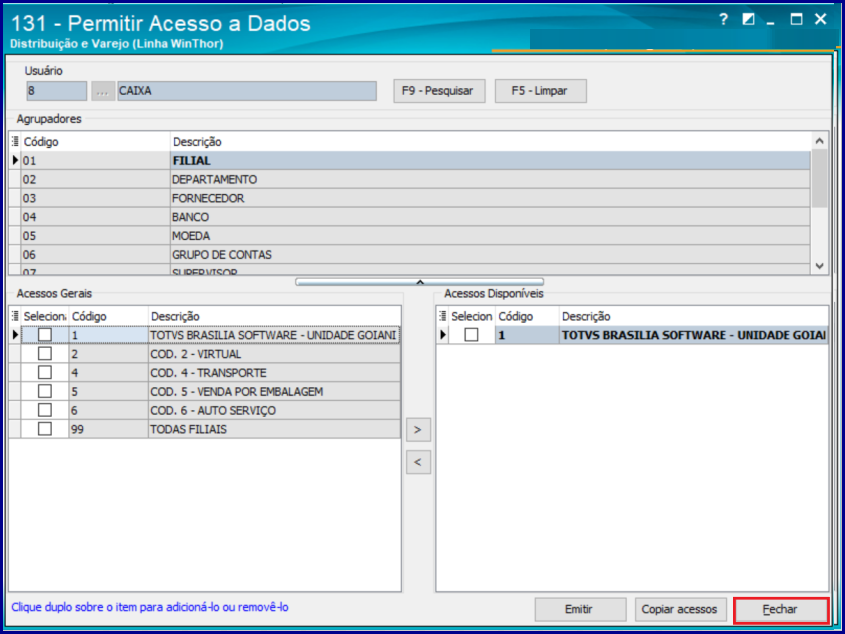The width and height of the screenshot is (845, 634).
Task: Click scroll up arrow of Agrupadores list
Action: [820, 141]
